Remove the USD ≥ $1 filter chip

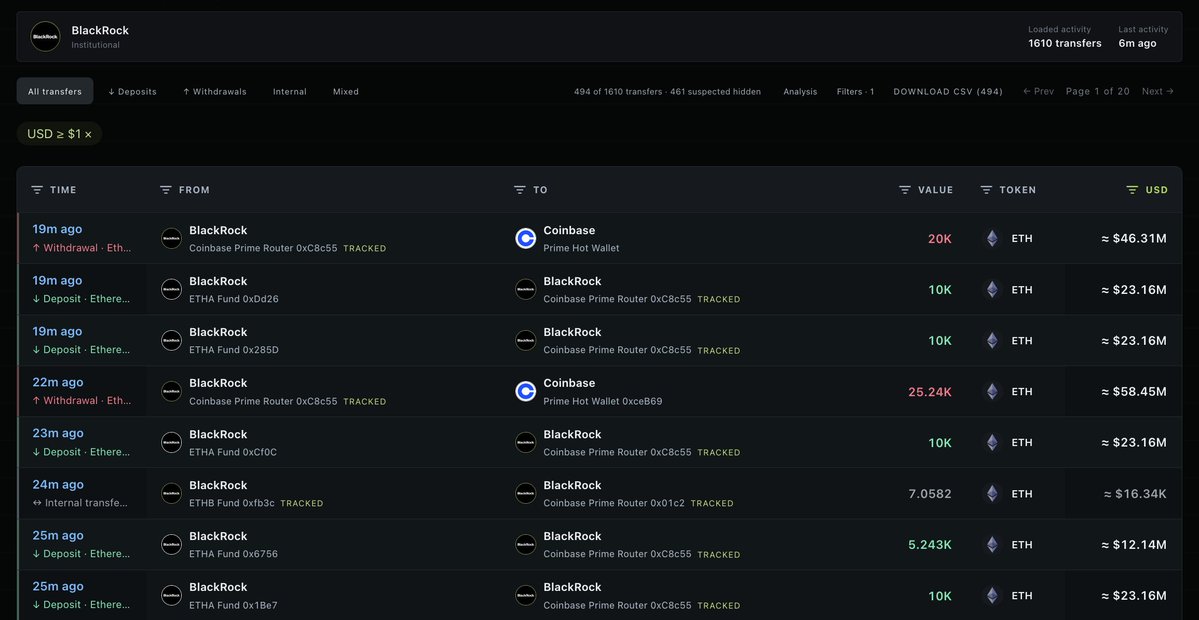[x=88, y=134]
